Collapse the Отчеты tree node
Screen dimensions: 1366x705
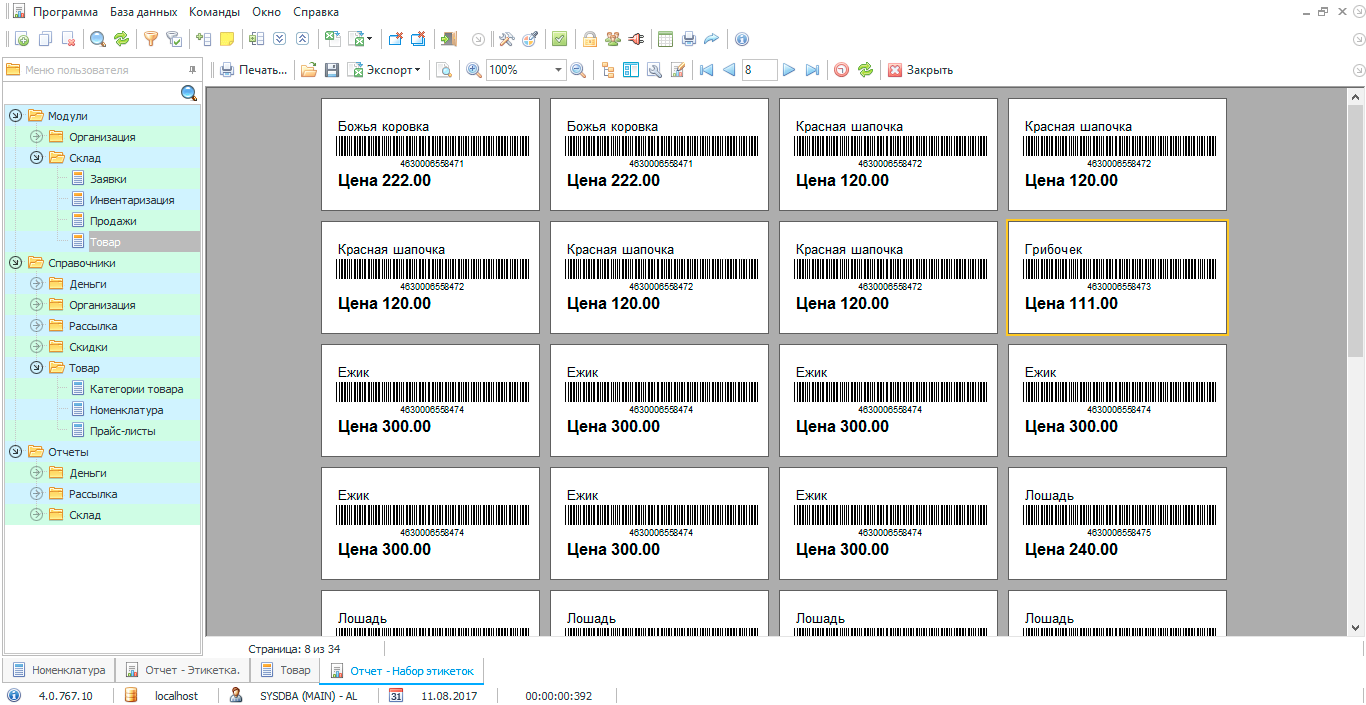point(15,452)
